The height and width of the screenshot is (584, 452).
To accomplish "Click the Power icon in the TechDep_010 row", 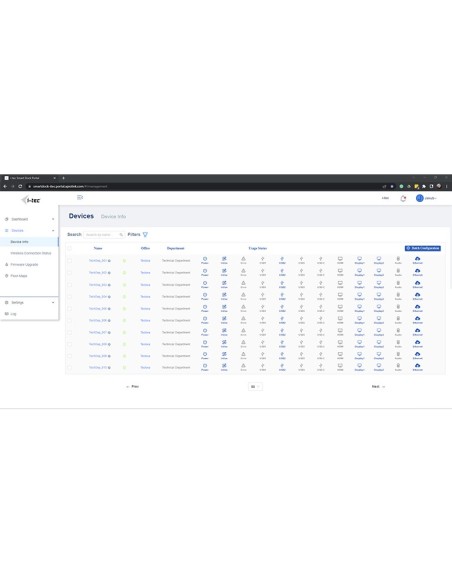I will click(x=205, y=365).
